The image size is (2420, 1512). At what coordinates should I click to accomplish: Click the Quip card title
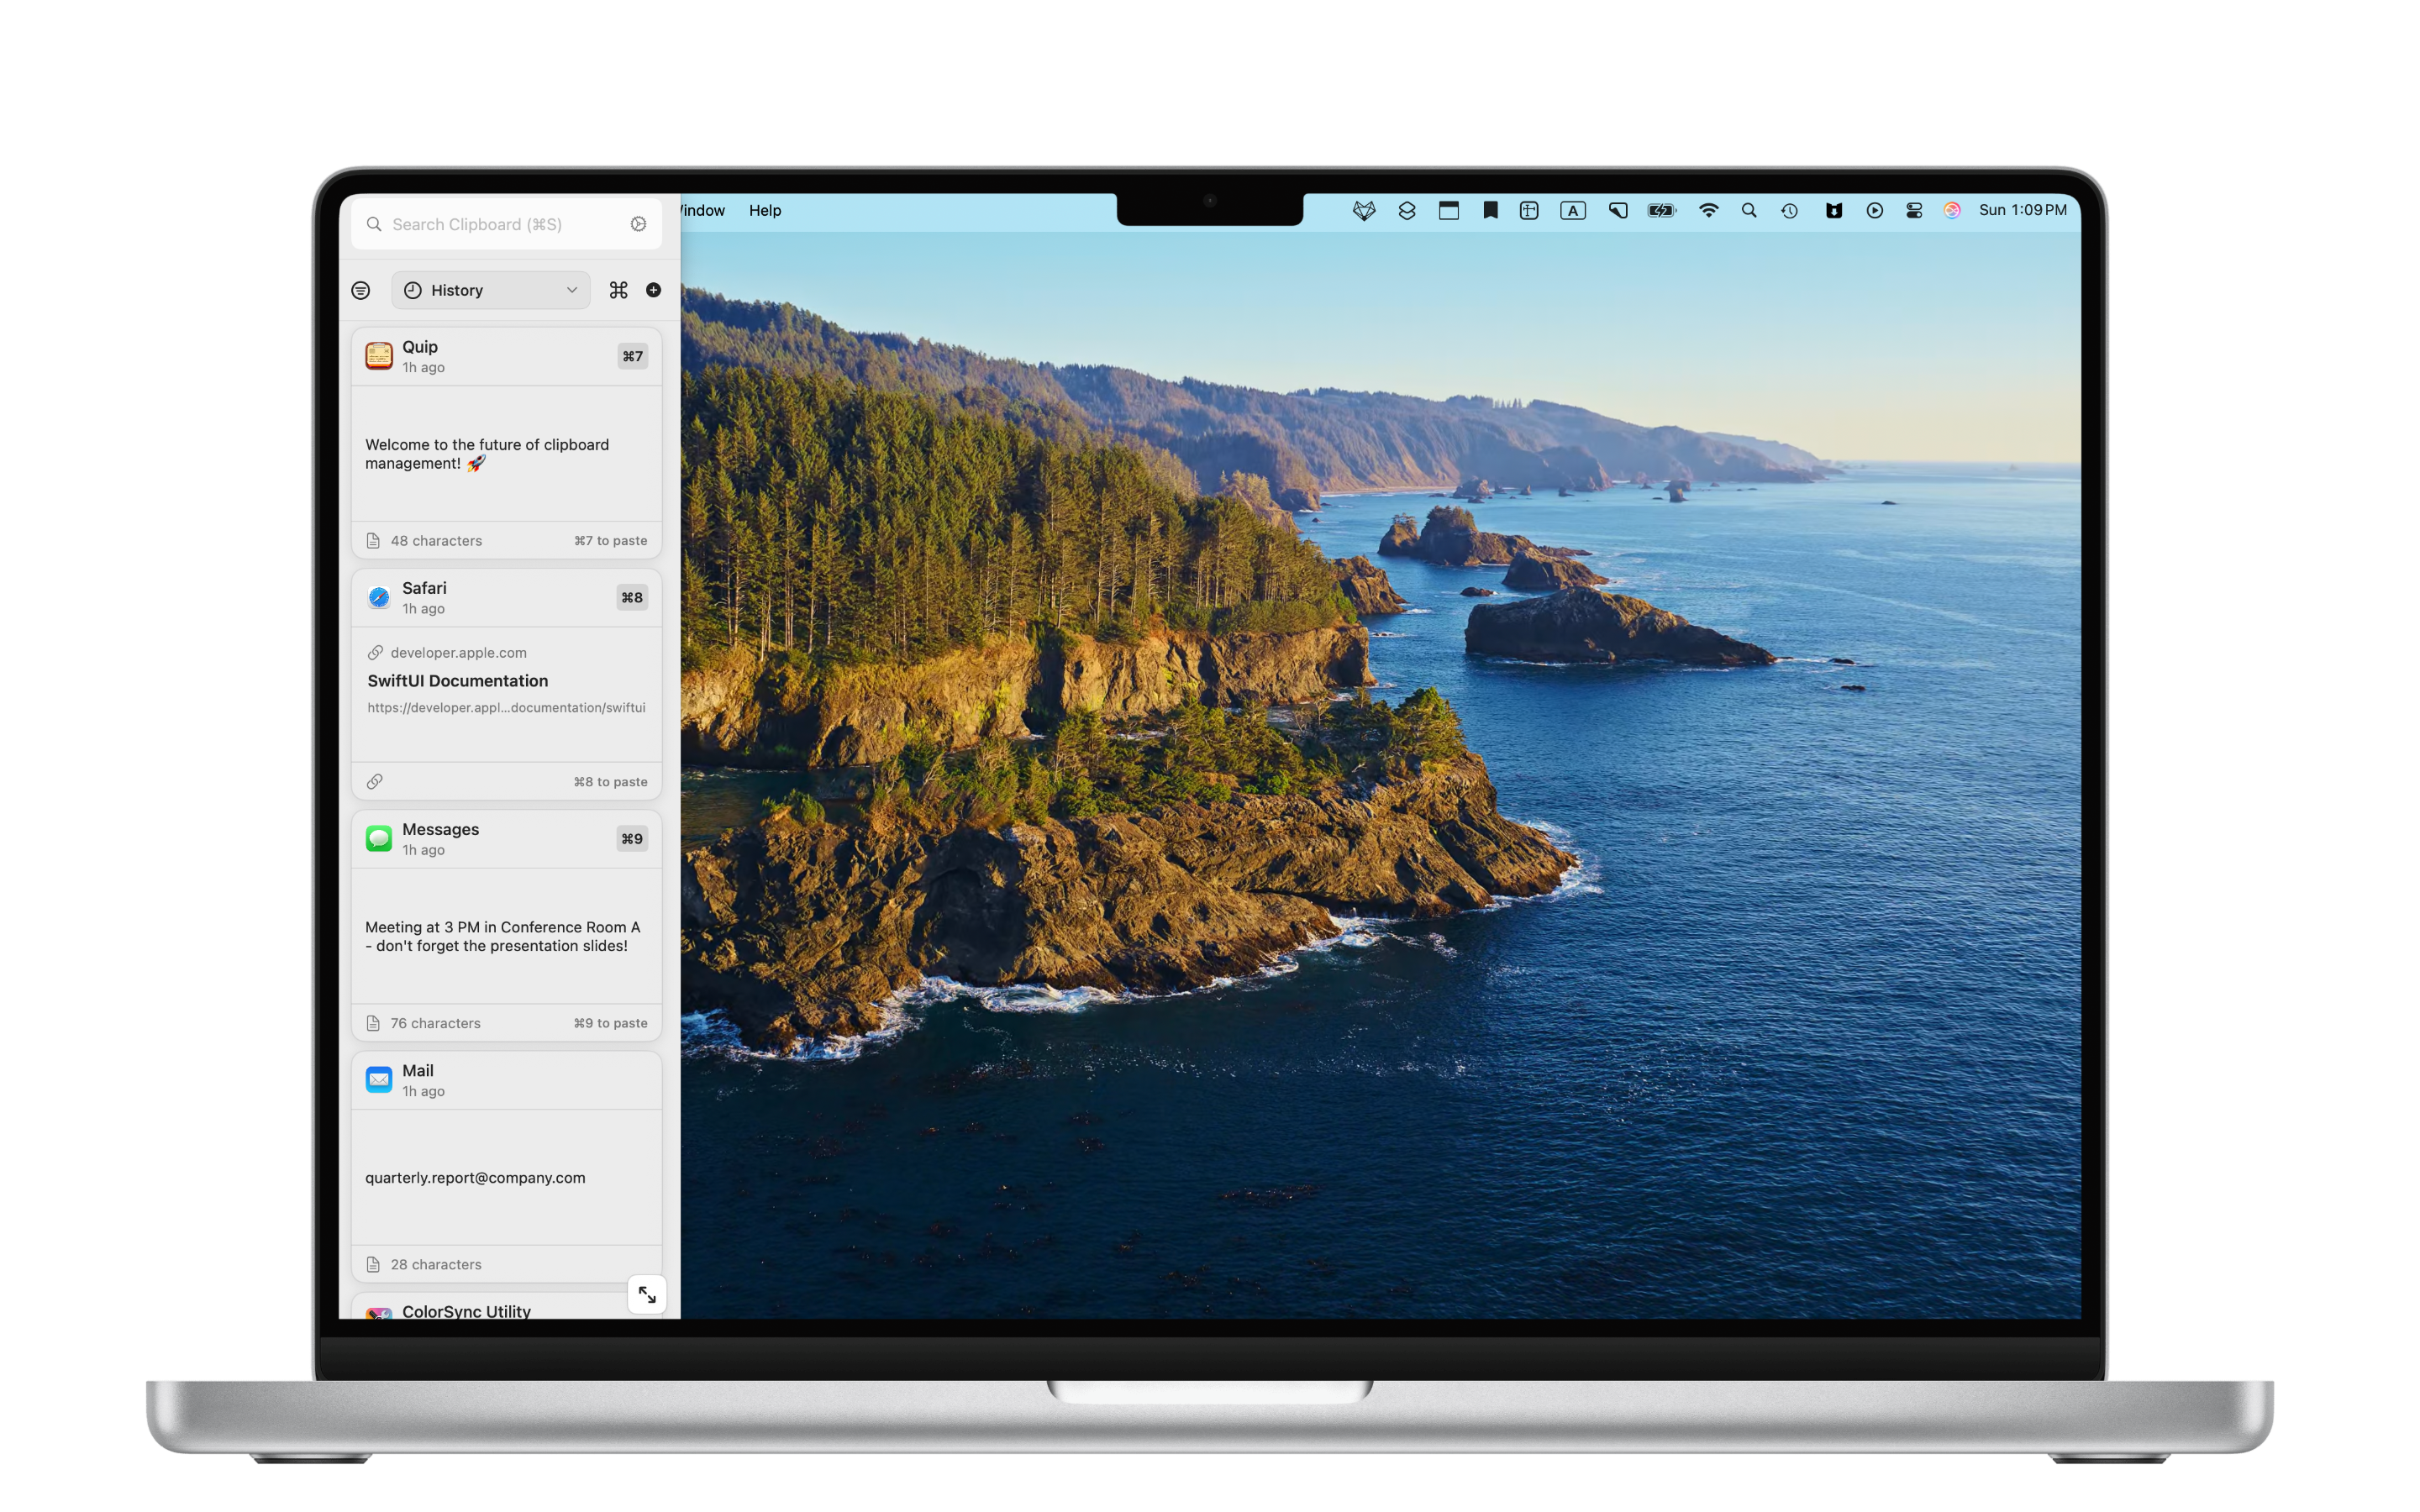(x=420, y=347)
